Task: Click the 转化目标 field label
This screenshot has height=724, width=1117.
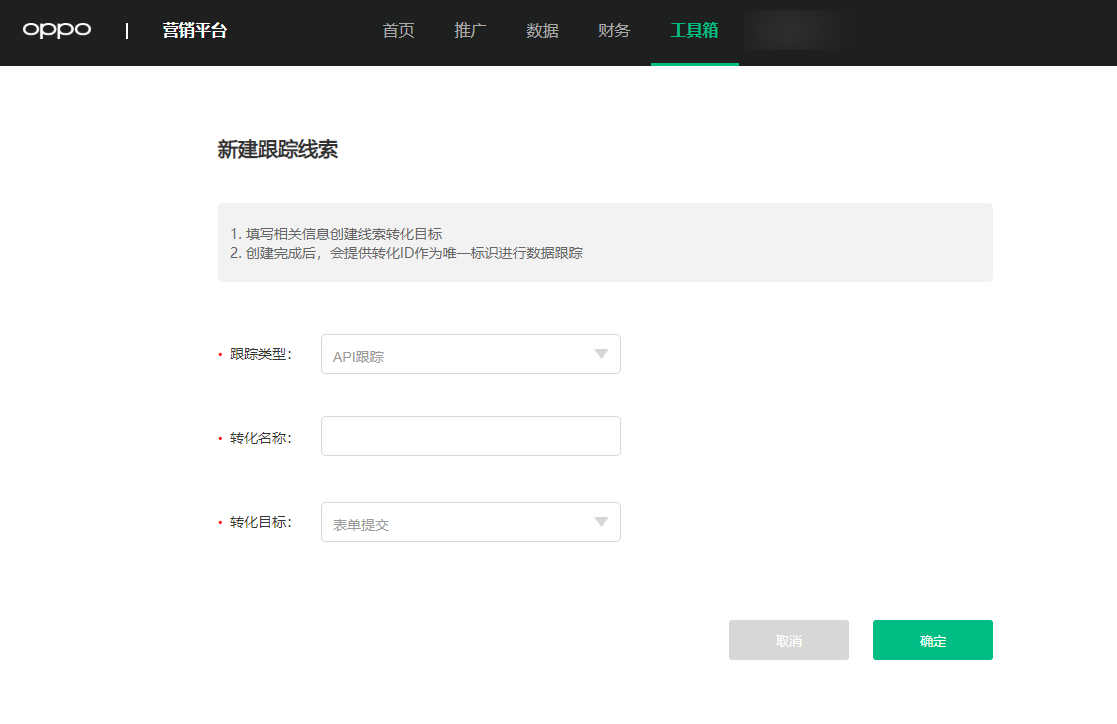Action: (259, 522)
